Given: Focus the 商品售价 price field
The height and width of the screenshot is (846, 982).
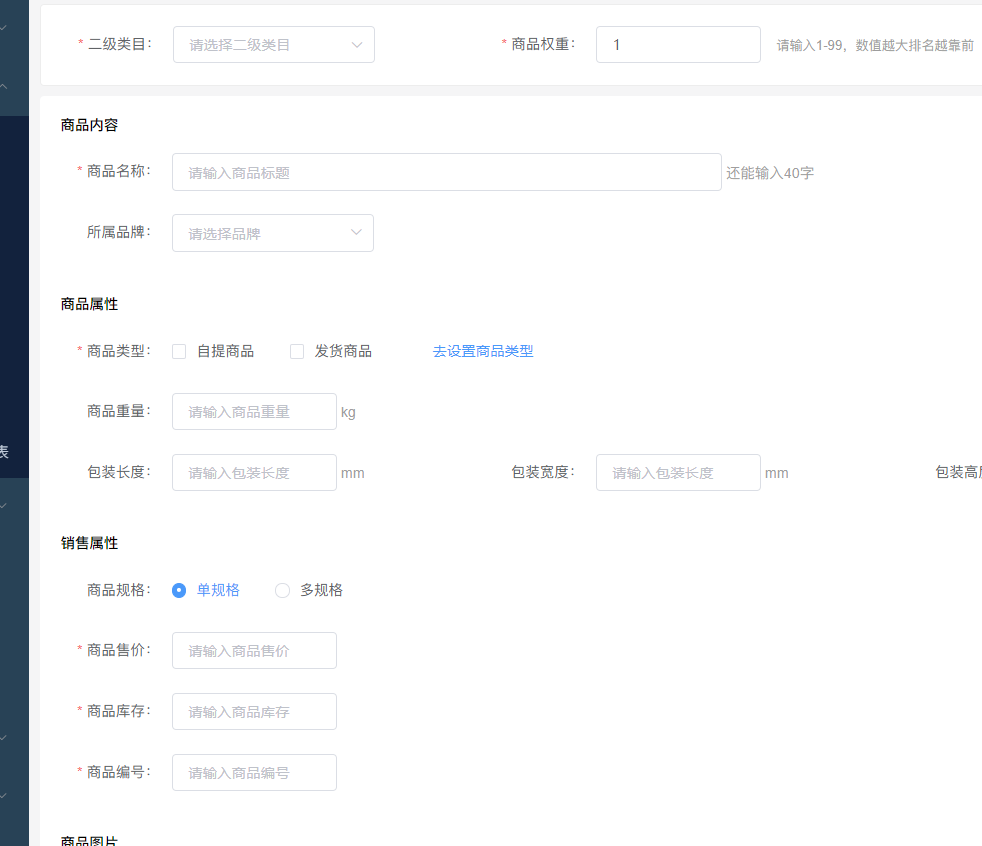Looking at the screenshot, I should [254, 651].
